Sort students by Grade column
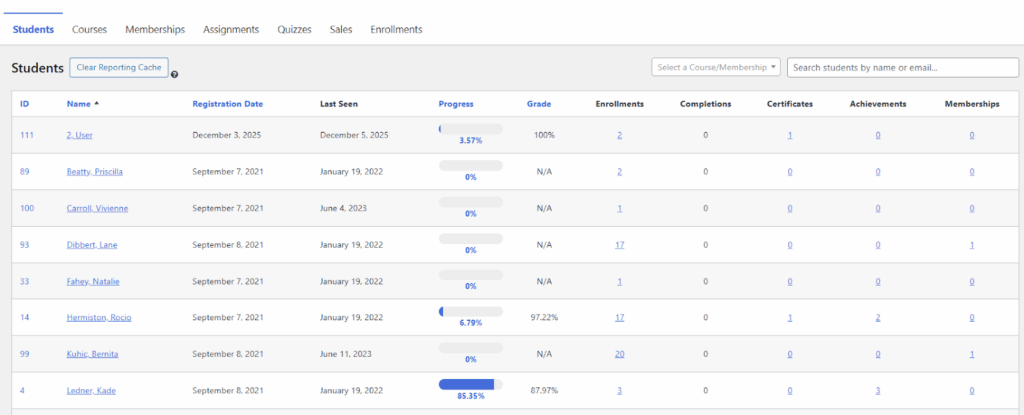This screenshot has width=1024, height=415. click(539, 103)
